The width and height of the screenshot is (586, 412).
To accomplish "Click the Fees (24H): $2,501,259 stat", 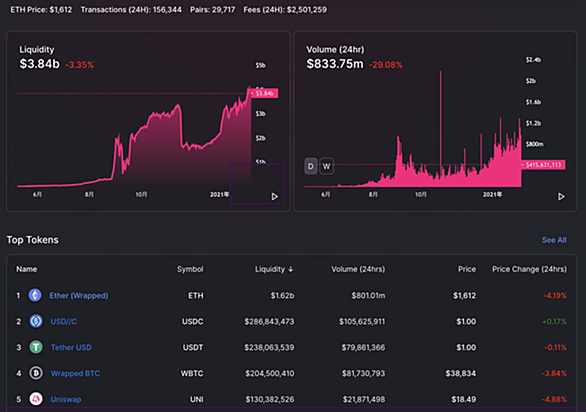I will point(285,10).
